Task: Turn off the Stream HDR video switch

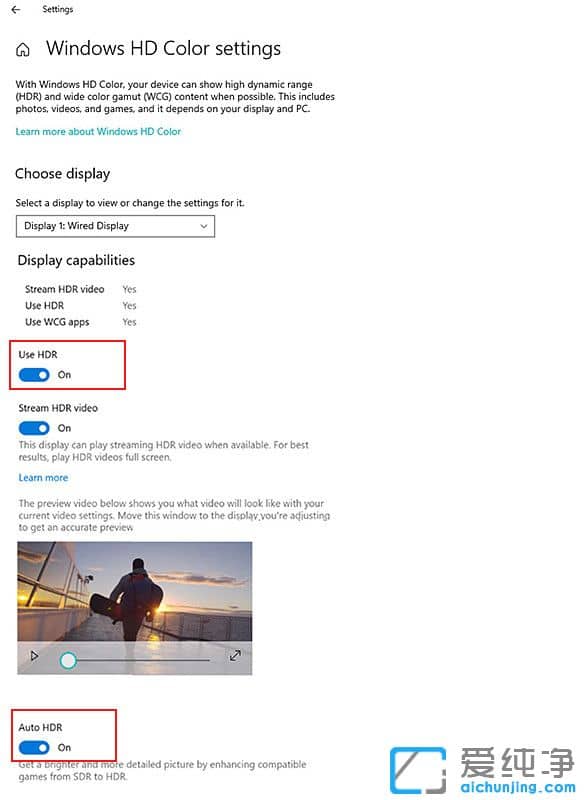Action: [34, 428]
